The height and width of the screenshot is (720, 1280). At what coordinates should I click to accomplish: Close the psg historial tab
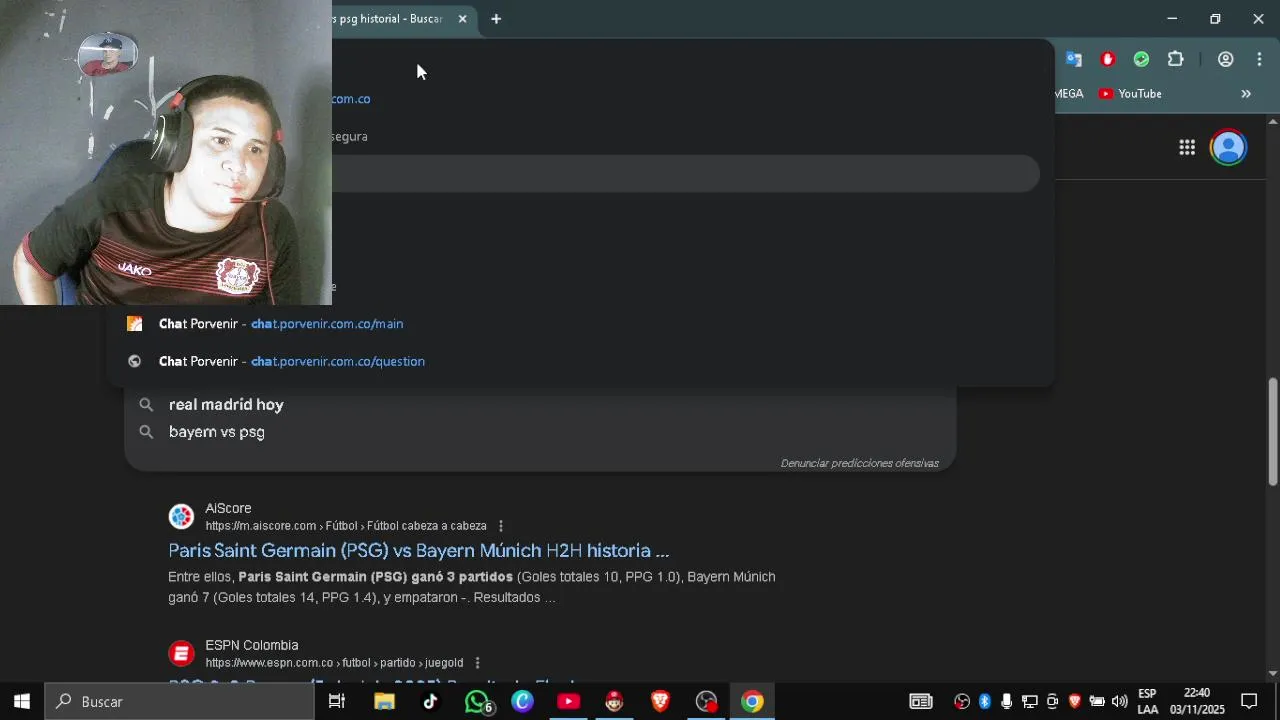coord(462,19)
